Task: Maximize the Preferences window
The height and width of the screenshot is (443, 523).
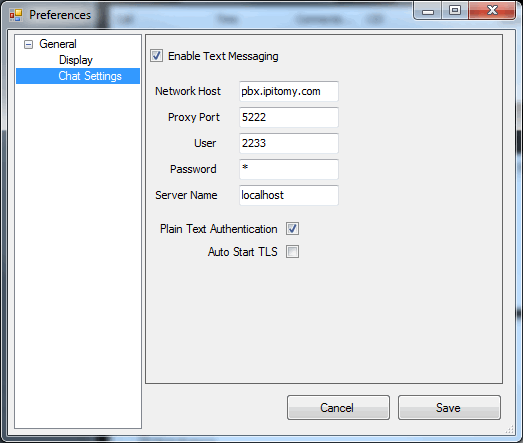Action: (455, 10)
